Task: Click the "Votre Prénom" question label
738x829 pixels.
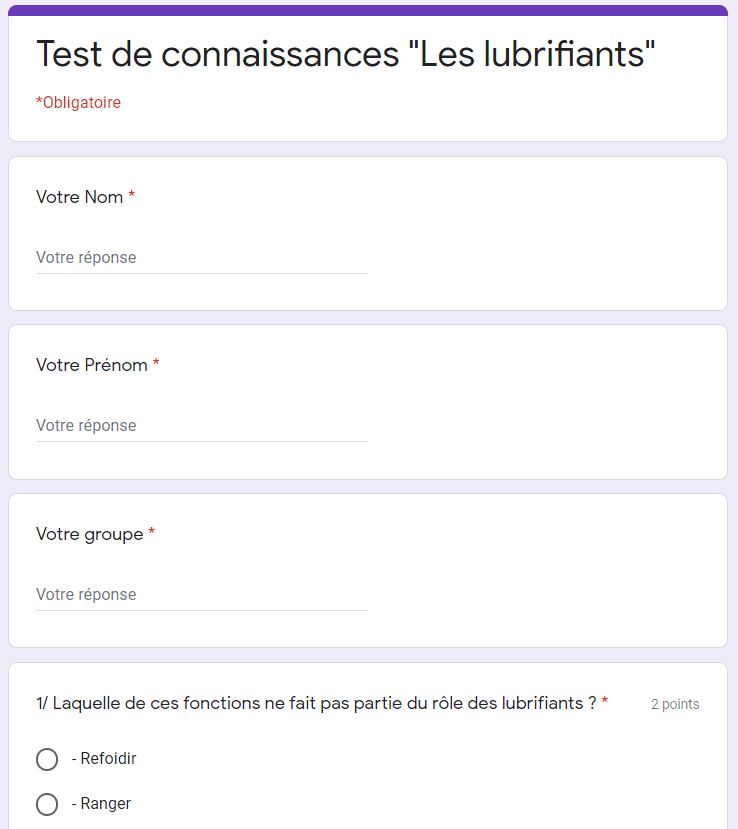Action: point(91,365)
